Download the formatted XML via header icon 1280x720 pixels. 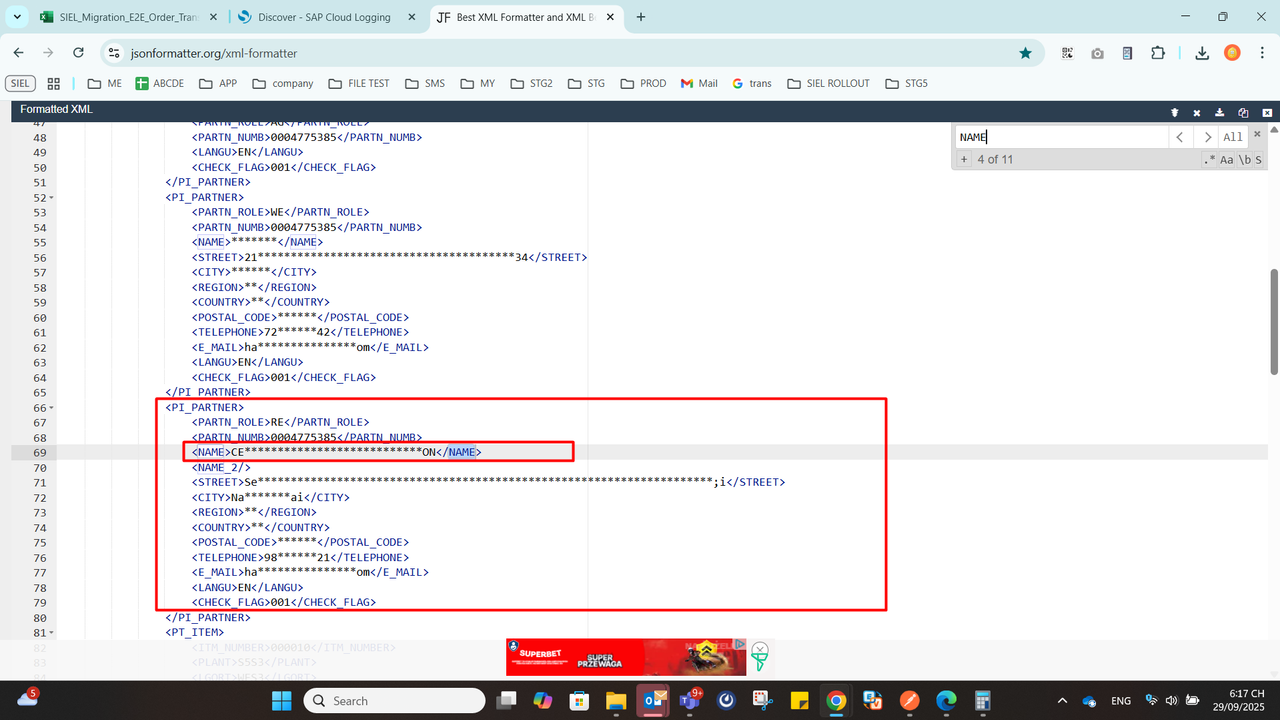1220,112
